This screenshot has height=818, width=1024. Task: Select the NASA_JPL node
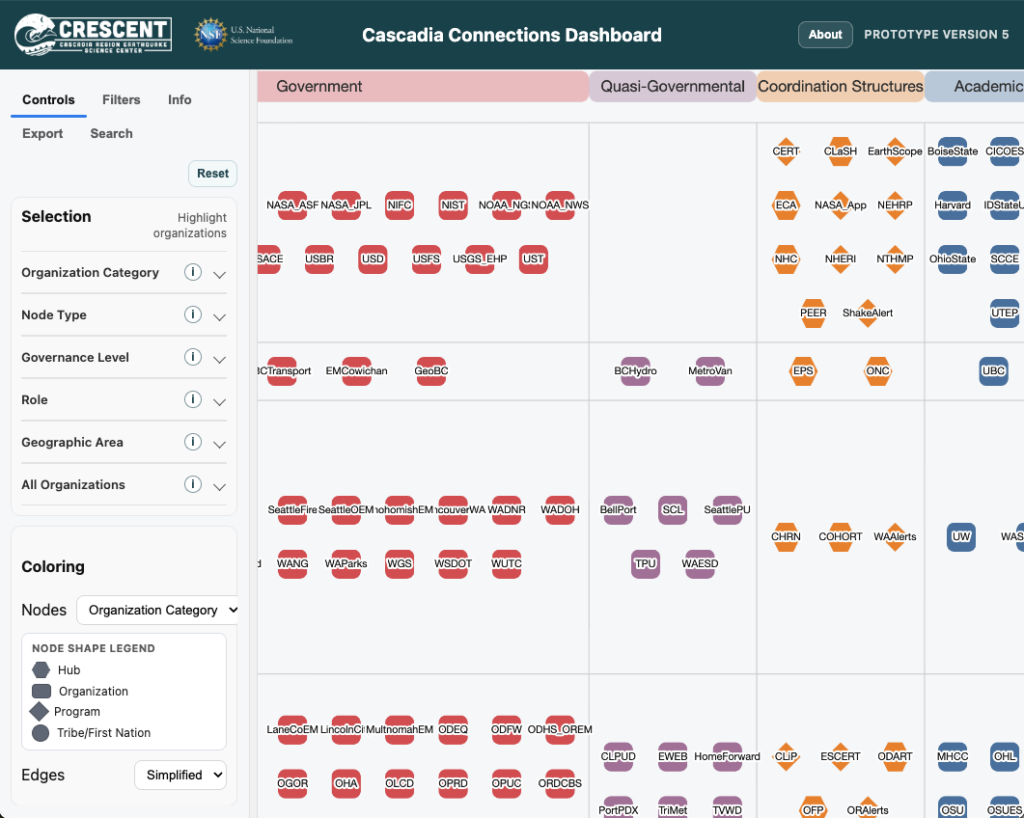[345, 205]
